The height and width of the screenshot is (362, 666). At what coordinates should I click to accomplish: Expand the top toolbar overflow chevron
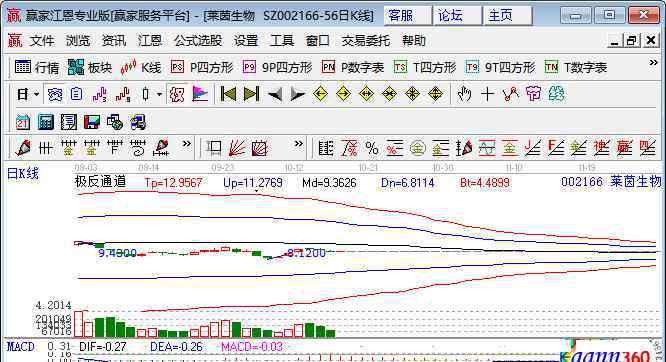[653, 63]
